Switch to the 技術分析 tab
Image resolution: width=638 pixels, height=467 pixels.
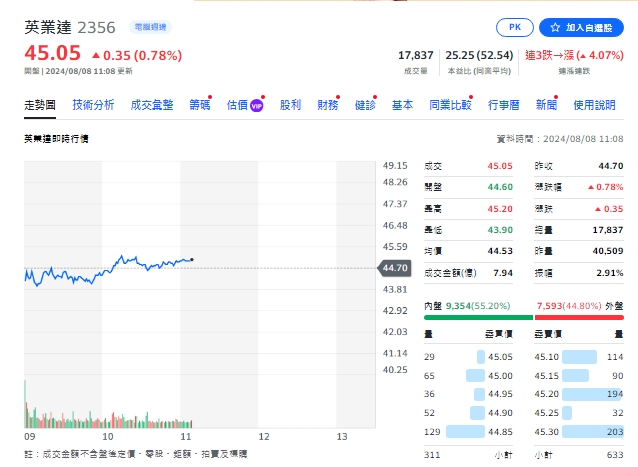point(93,105)
